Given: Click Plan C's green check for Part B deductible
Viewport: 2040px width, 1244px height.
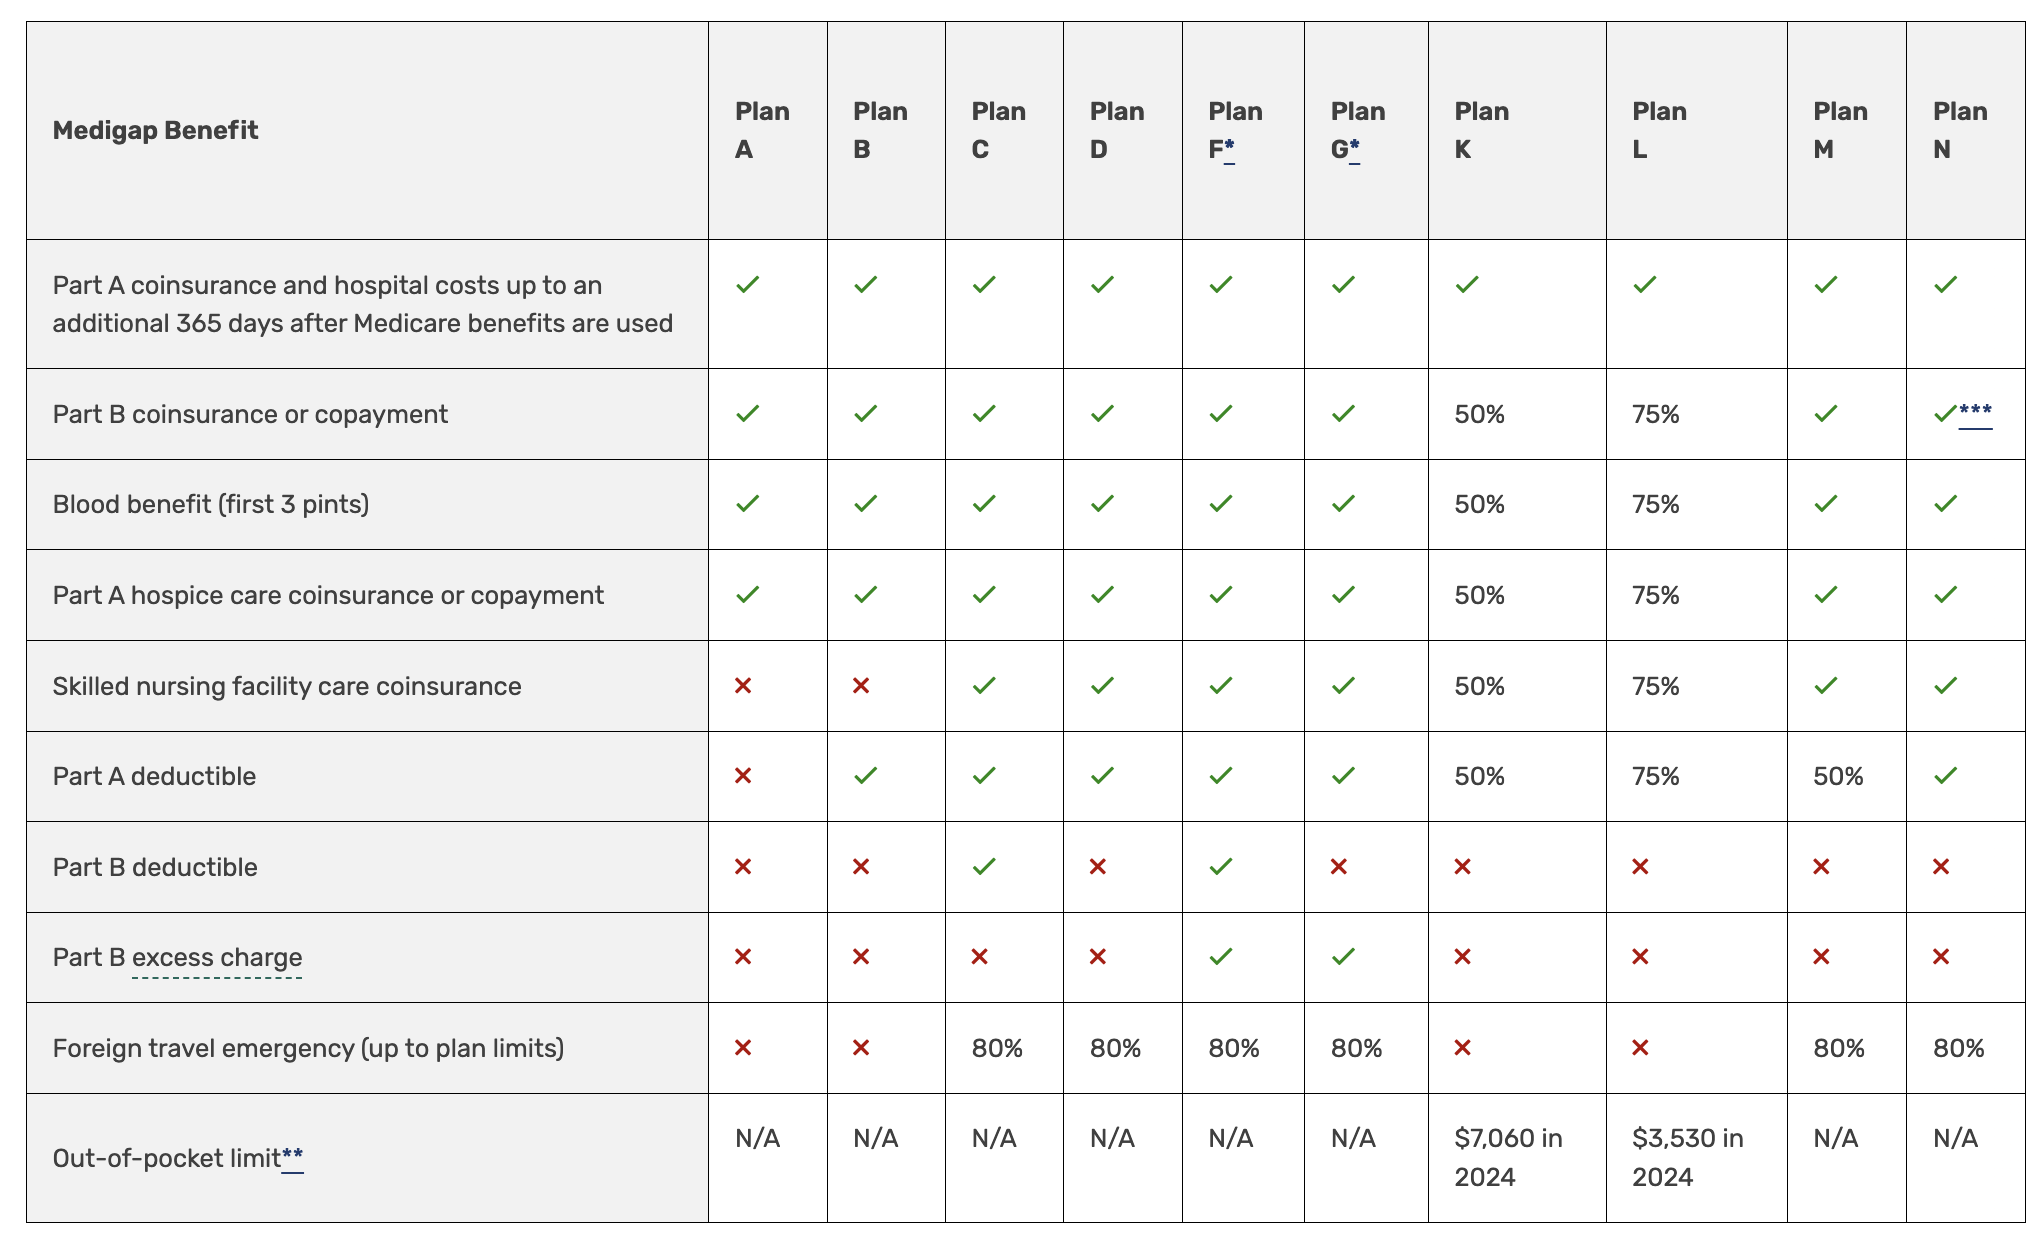Looking at the screenshot, I should [x=984, y=866].
